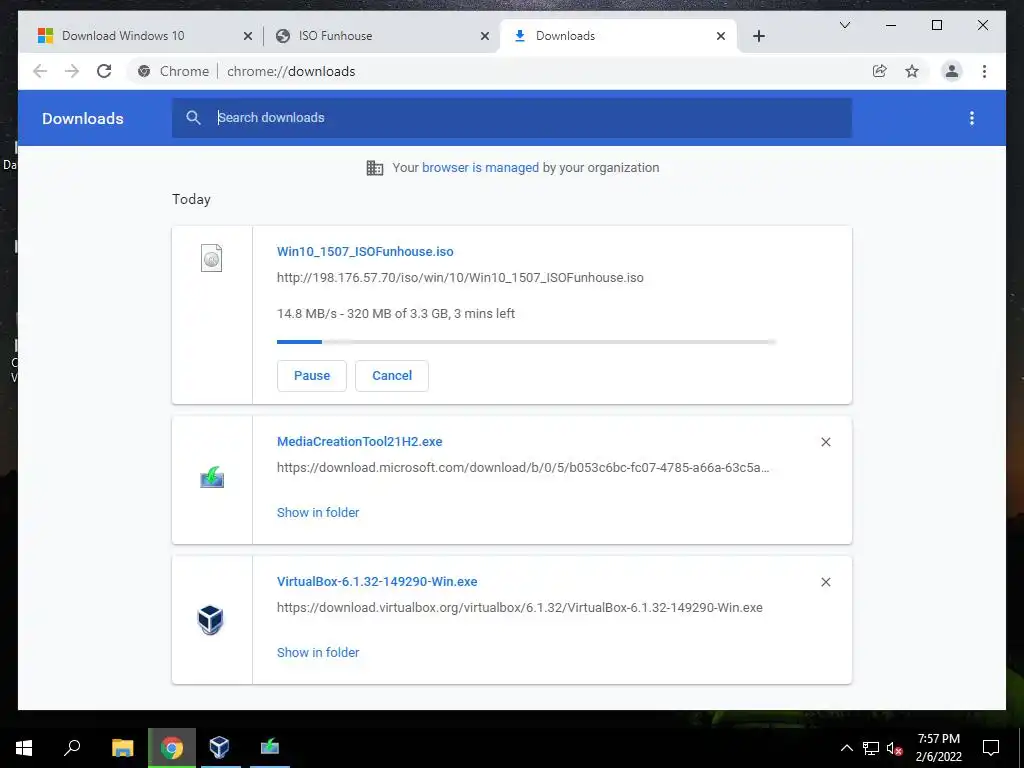Click the MediaCreationTool file icon

pyautogui.click(x=212, y=477)
